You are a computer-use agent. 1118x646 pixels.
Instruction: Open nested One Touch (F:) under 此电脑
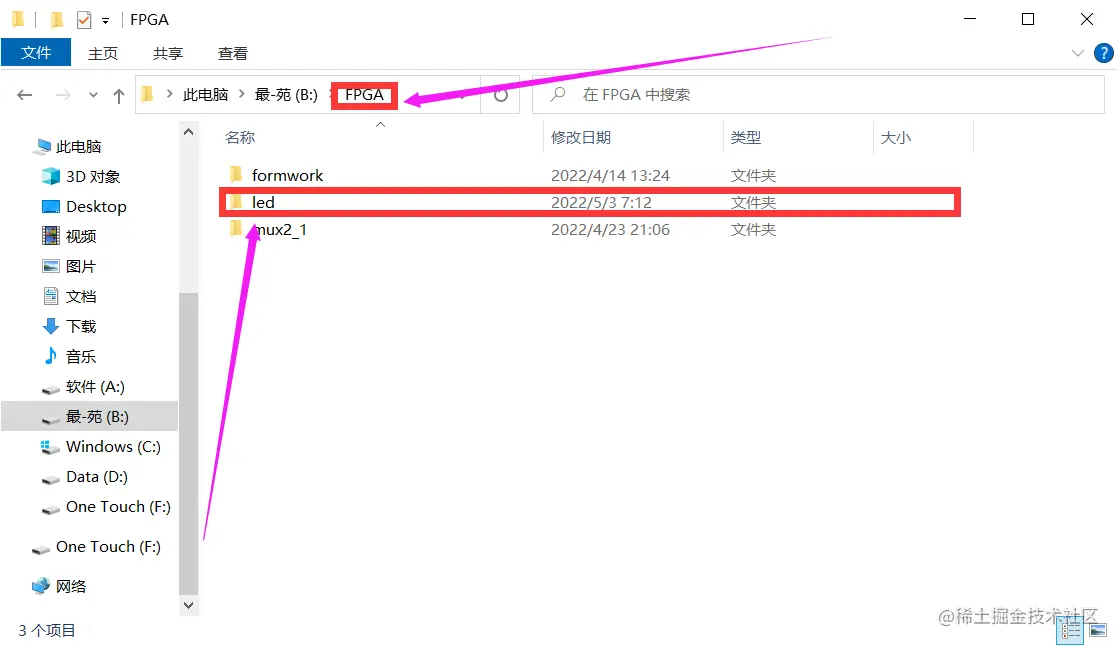point(118,506)
